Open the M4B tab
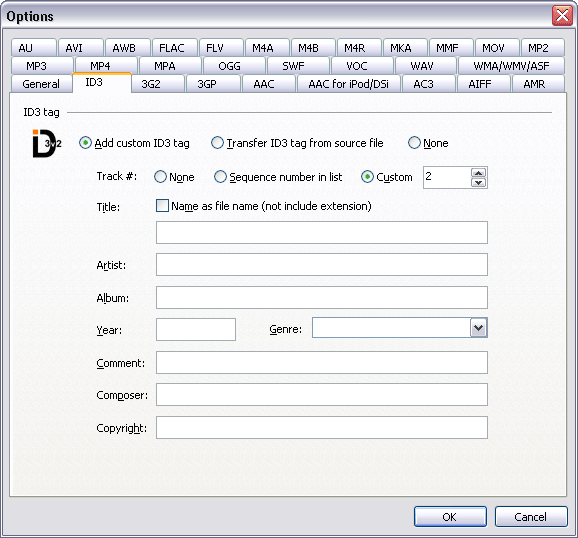Screen dimensions: 578x538 click(x=313, y=48)
